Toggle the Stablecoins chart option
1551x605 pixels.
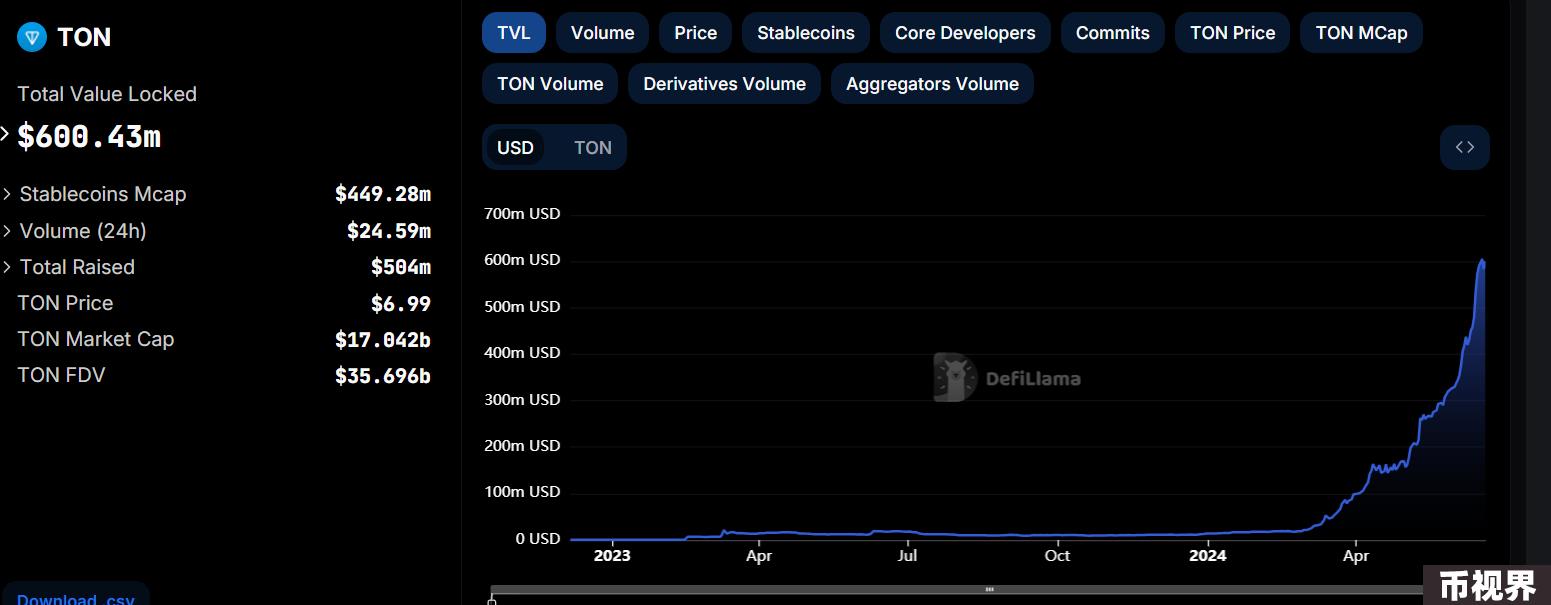tap(806, 33)
